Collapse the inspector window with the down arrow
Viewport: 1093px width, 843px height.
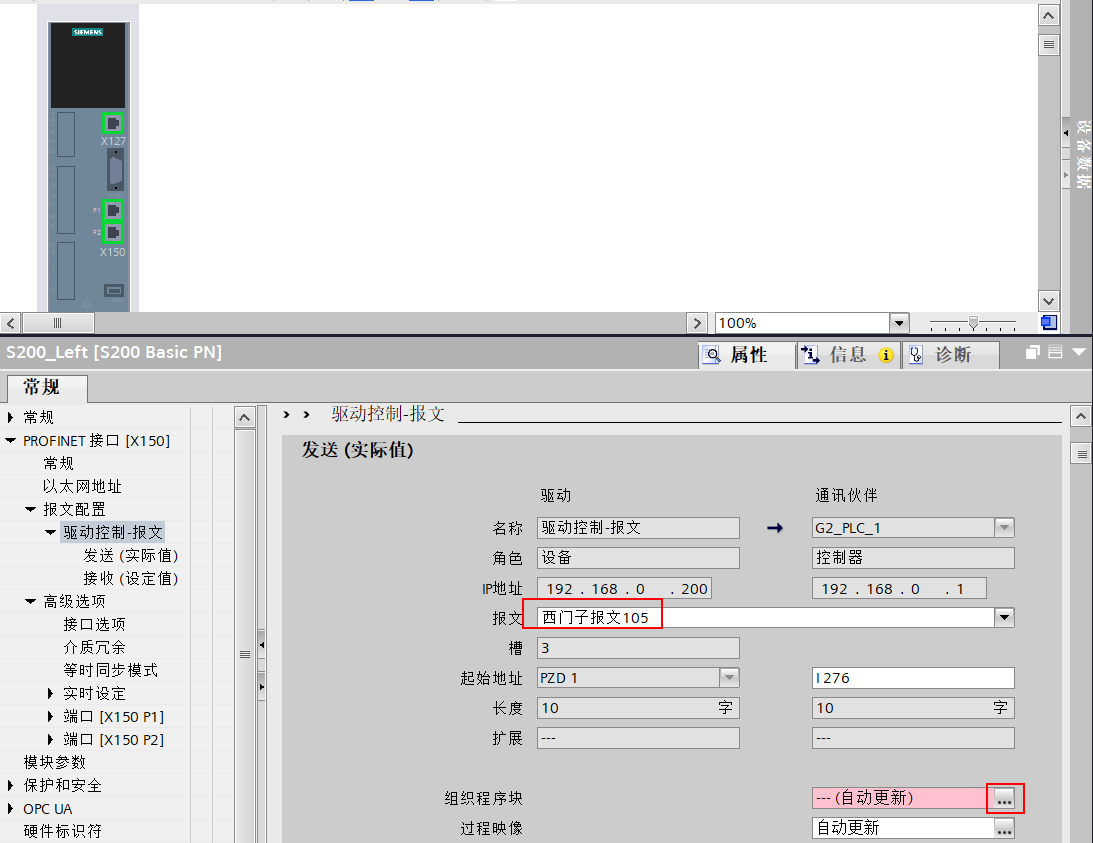[x=1078, y=353]
